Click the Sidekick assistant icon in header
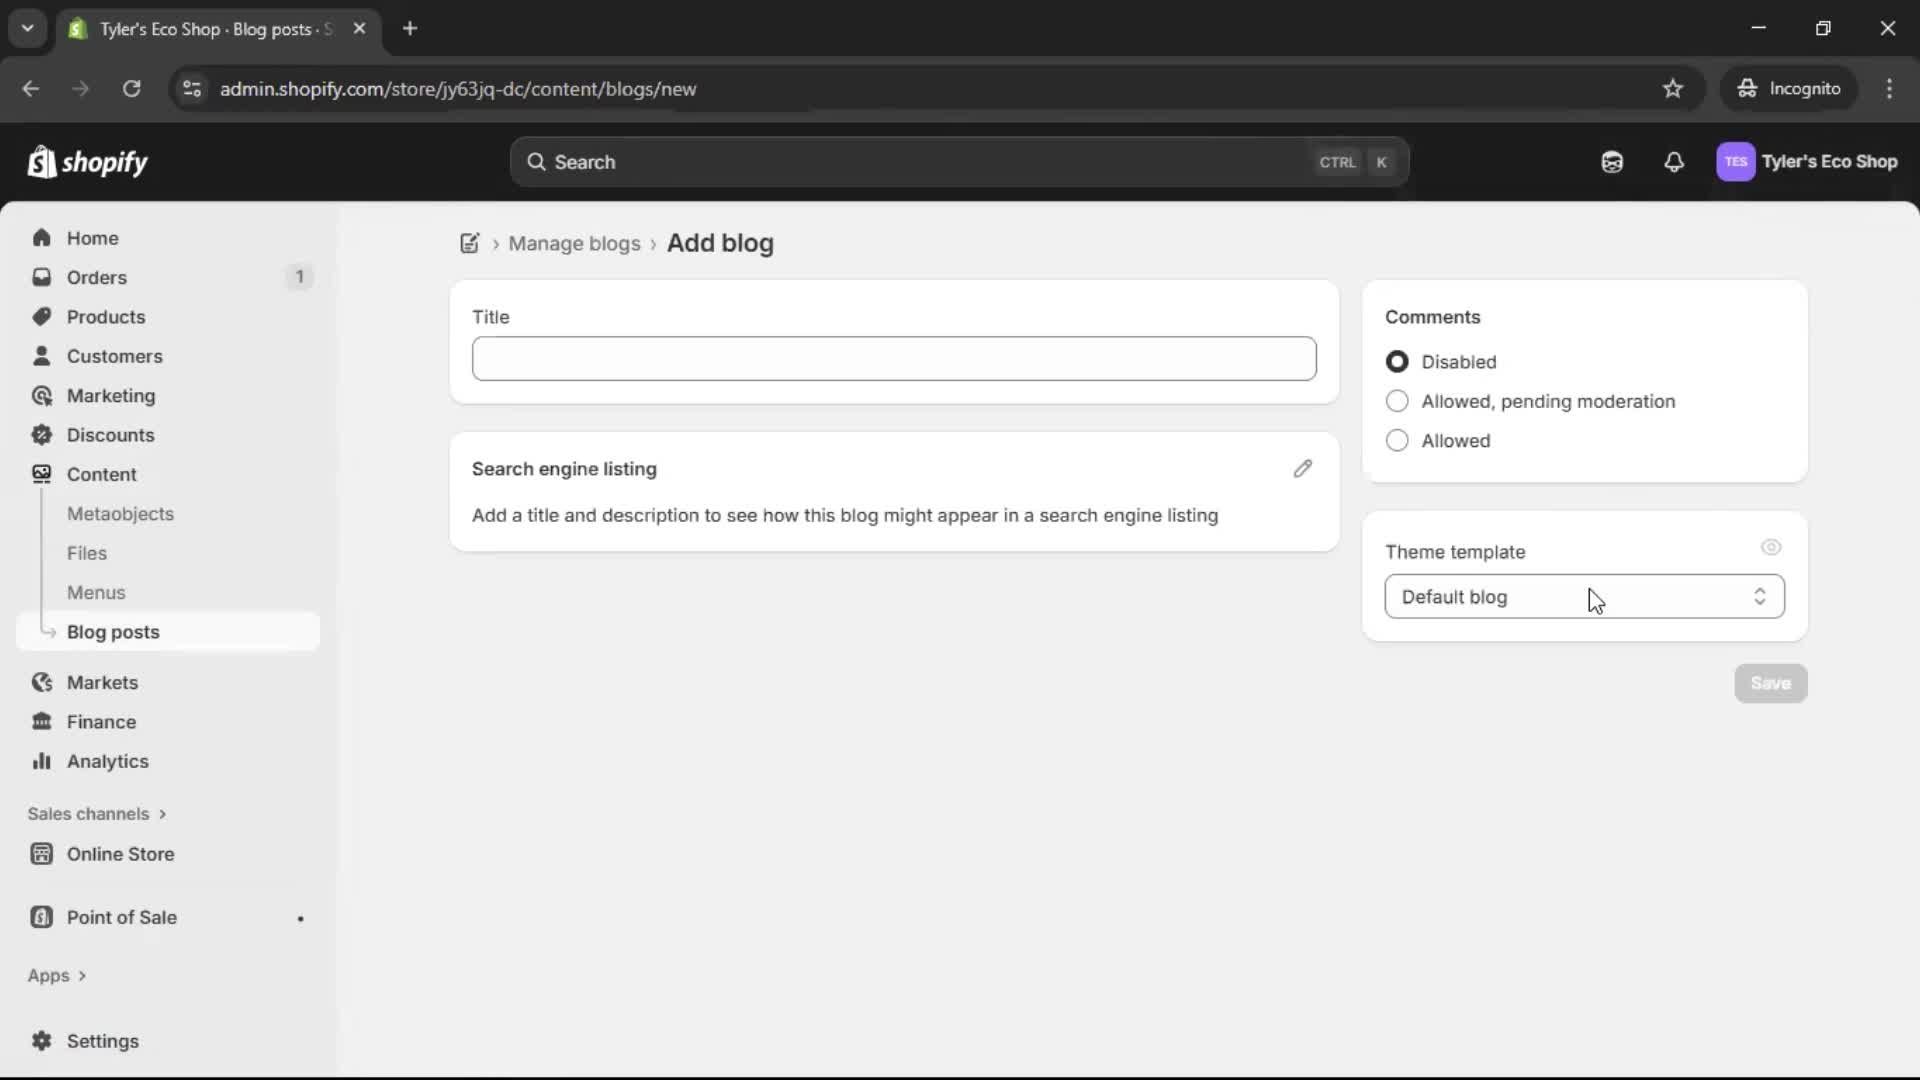 tap(1612, 162)
